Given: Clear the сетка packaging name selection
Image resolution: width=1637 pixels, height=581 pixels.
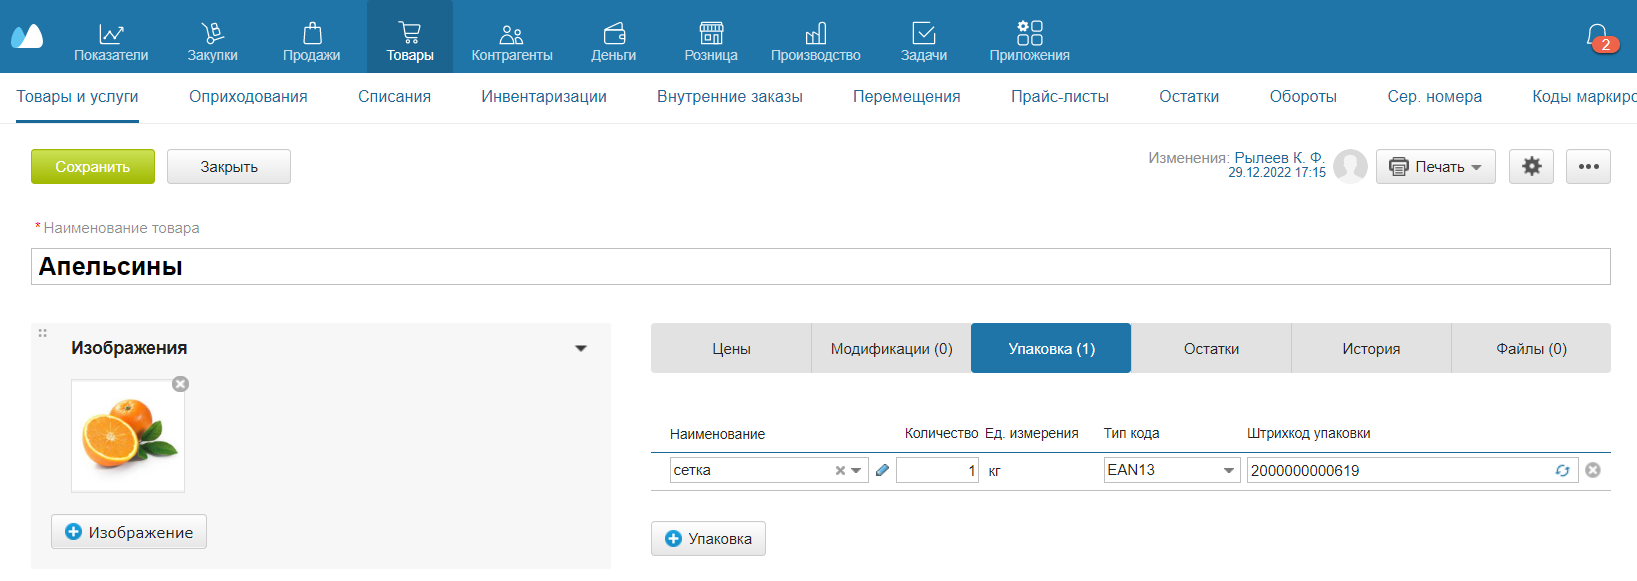Looking at the screenshot, I should point(840,471).
